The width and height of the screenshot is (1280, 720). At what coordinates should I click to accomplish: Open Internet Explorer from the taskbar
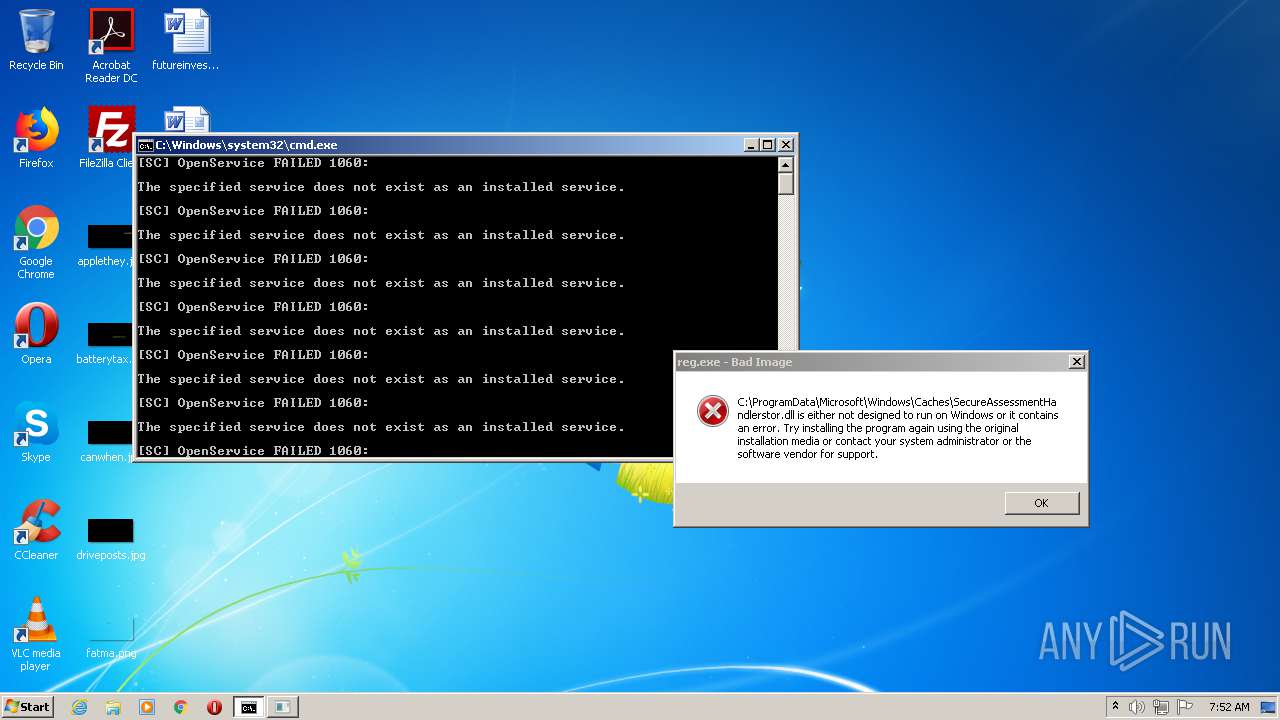[x=79, y=707]
